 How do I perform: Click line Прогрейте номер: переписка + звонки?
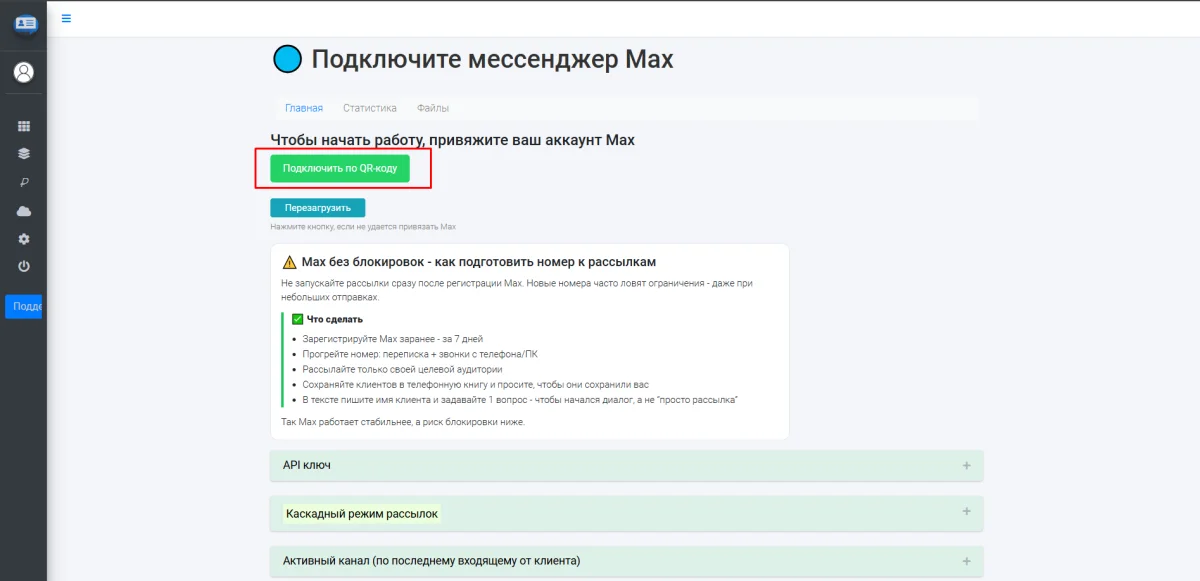[419, 354]
